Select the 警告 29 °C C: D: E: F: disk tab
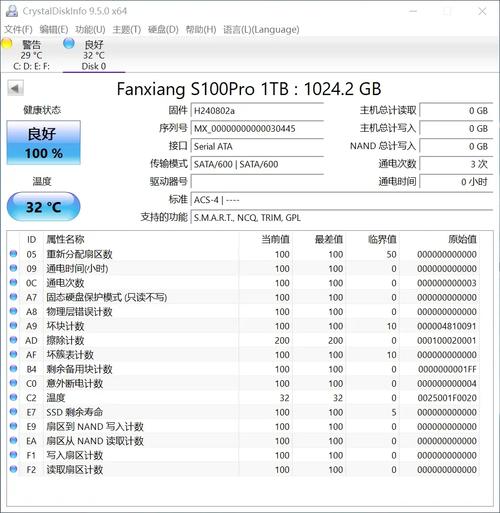 point(31,55)
